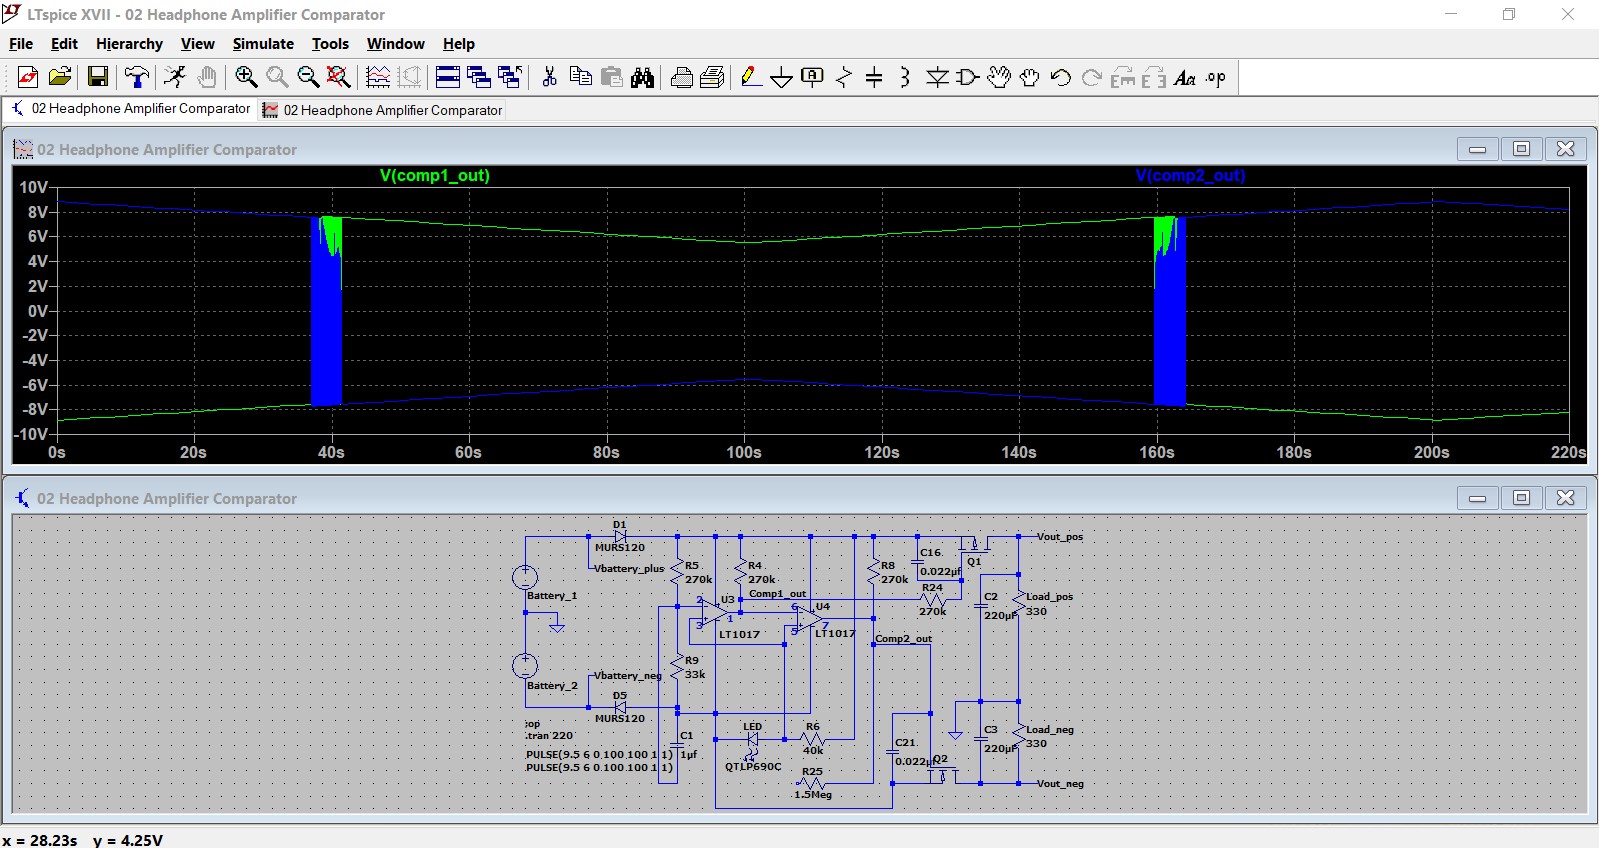The height and width of the screenshot is (848, 1599).
Task: Click the V(comp2_out) blue trace label
Action: click(x=1190, y=176)
